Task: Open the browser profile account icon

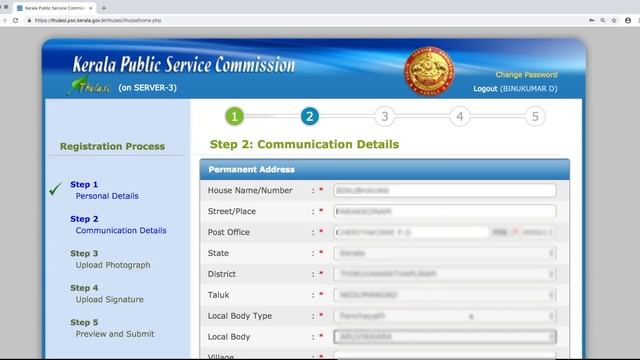Action: click(628, 20)
